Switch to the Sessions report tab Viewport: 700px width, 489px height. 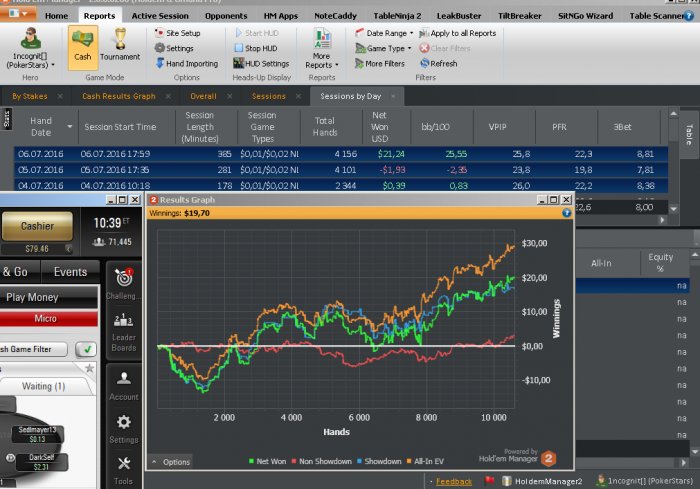[268, 96]
